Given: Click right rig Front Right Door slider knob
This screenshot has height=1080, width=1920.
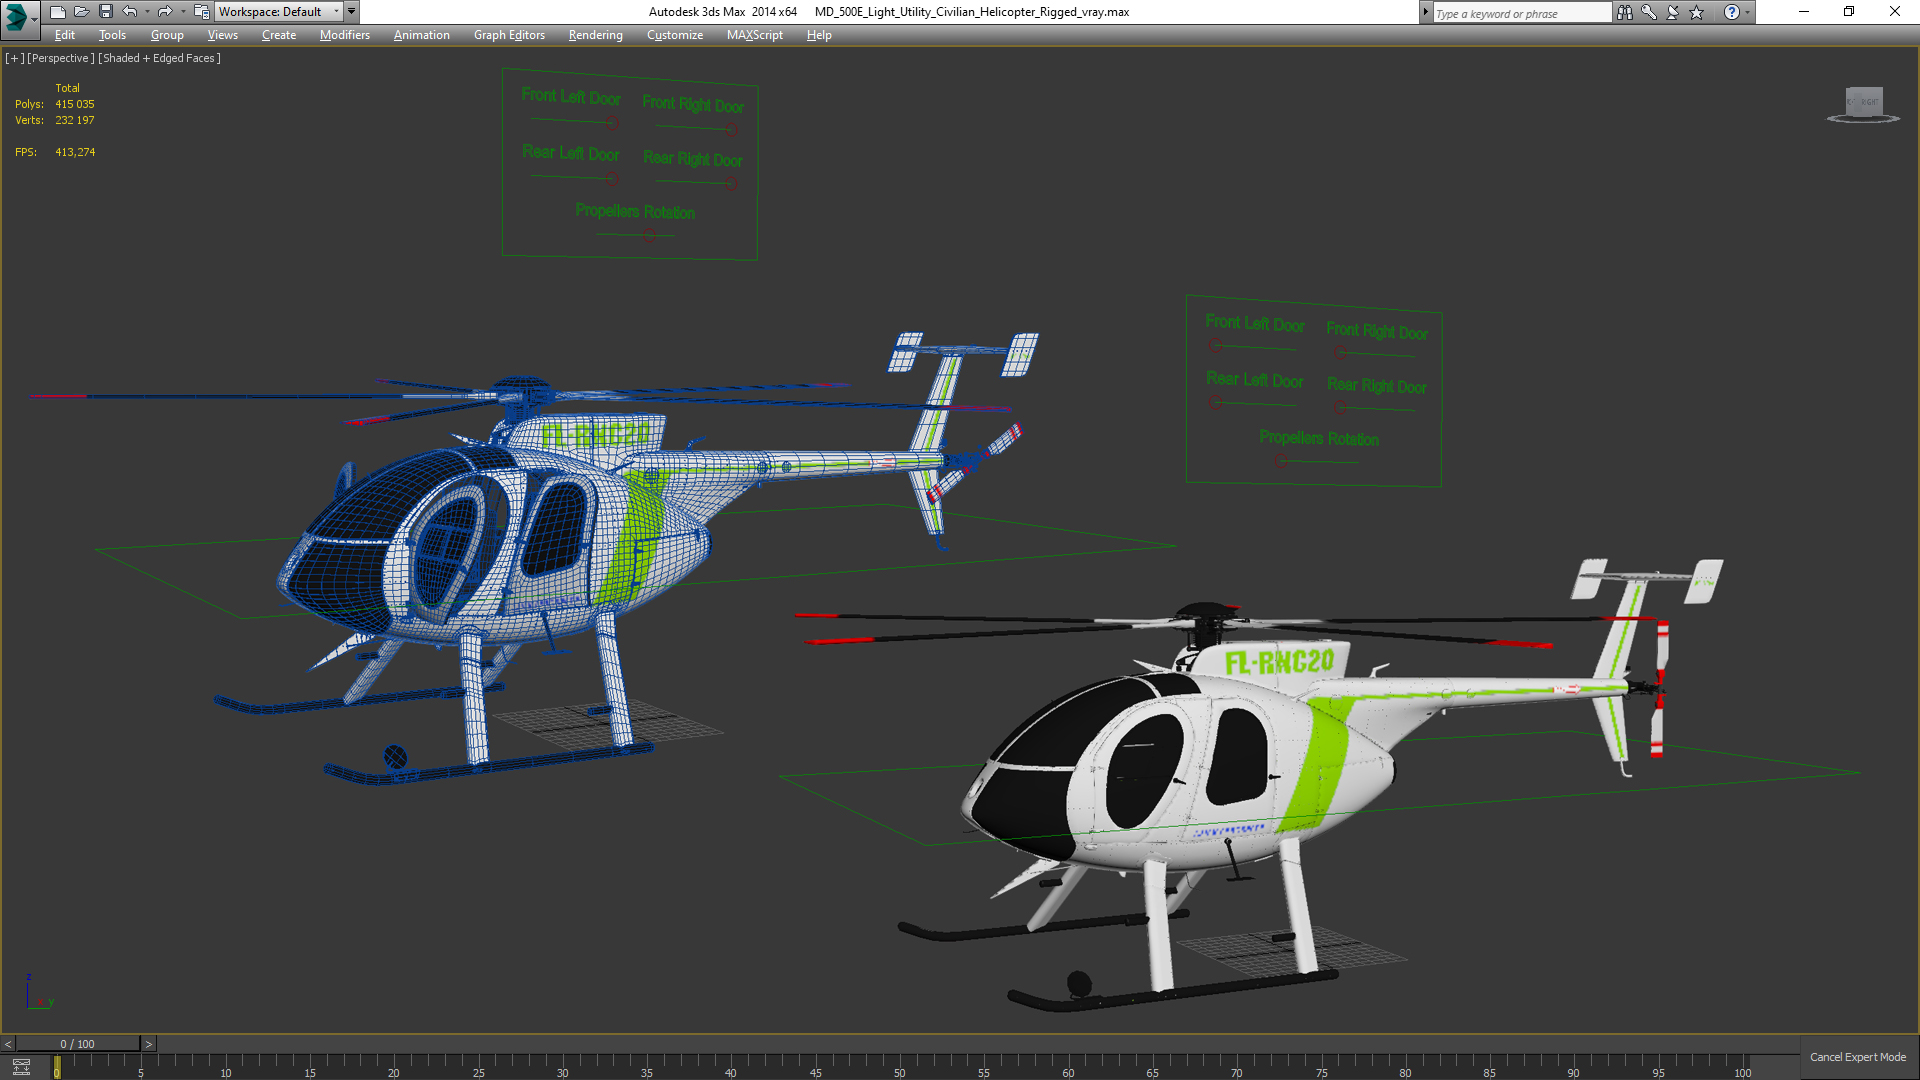Looking at the screenshot, I should tap(1339, 352).
